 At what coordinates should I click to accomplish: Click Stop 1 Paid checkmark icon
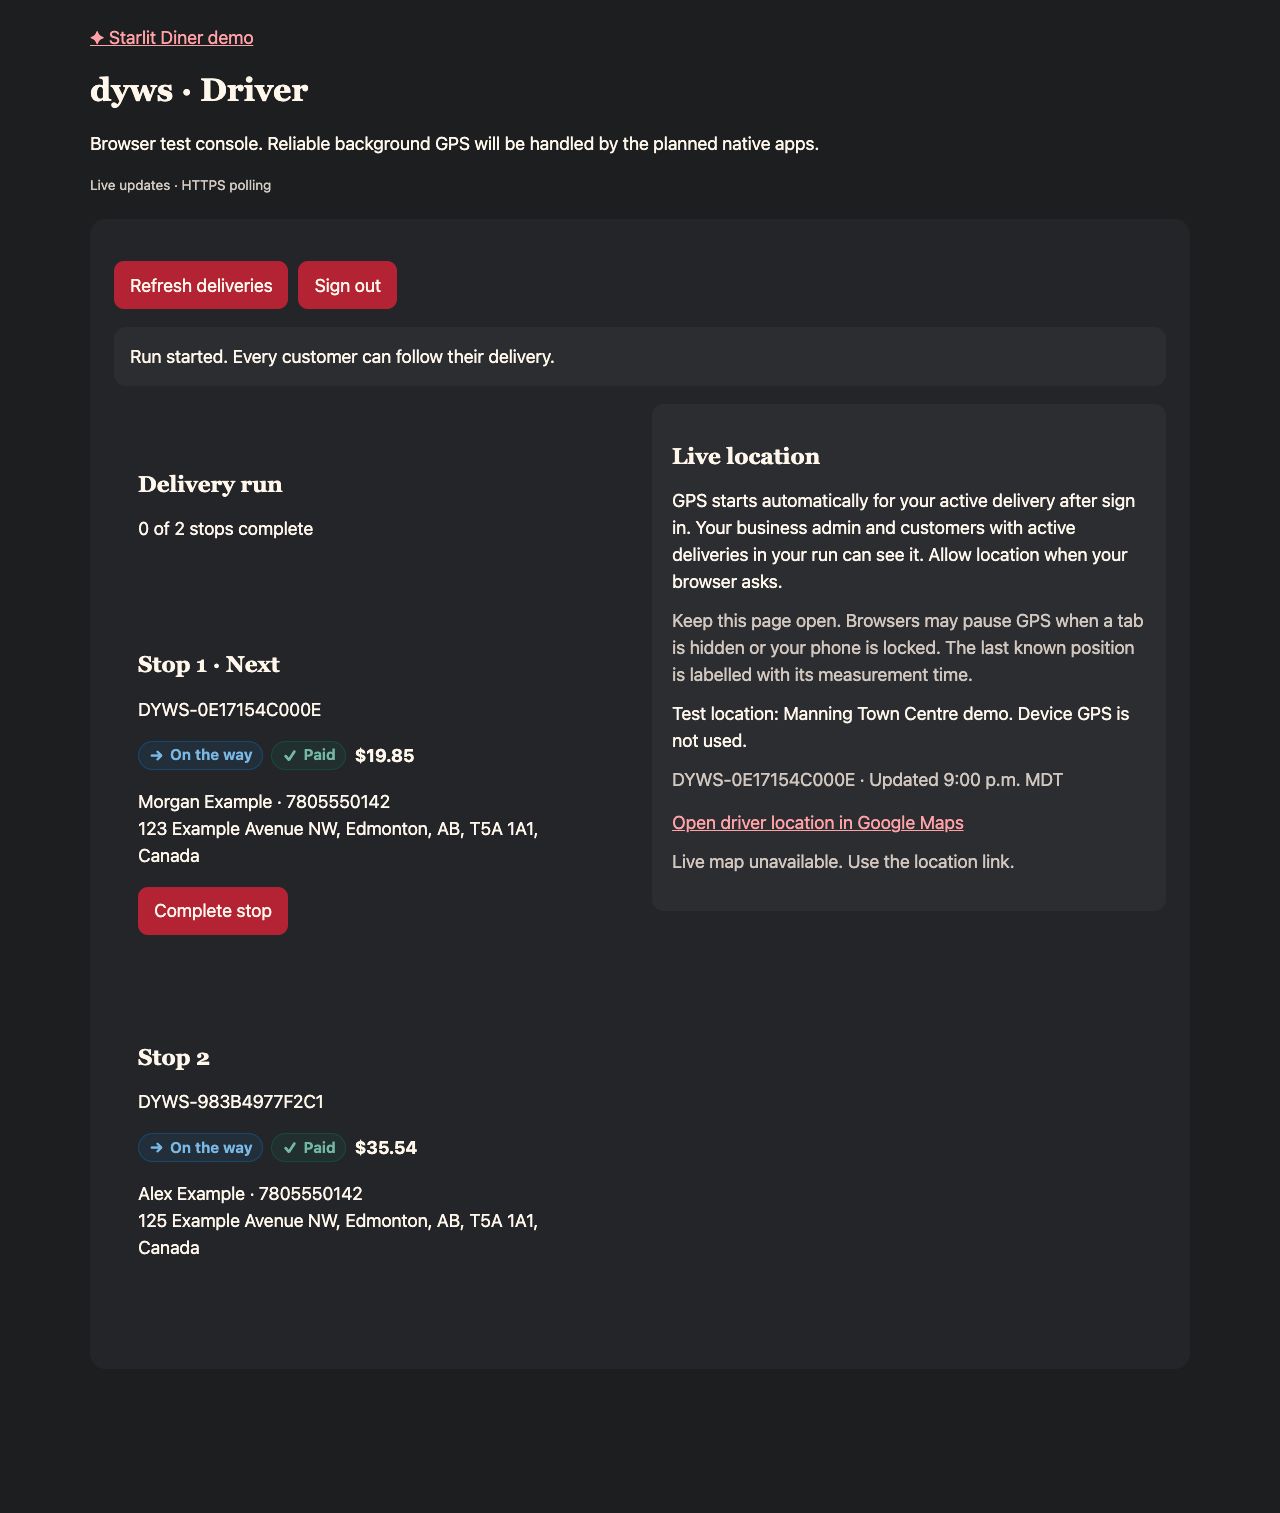[290, 756]
